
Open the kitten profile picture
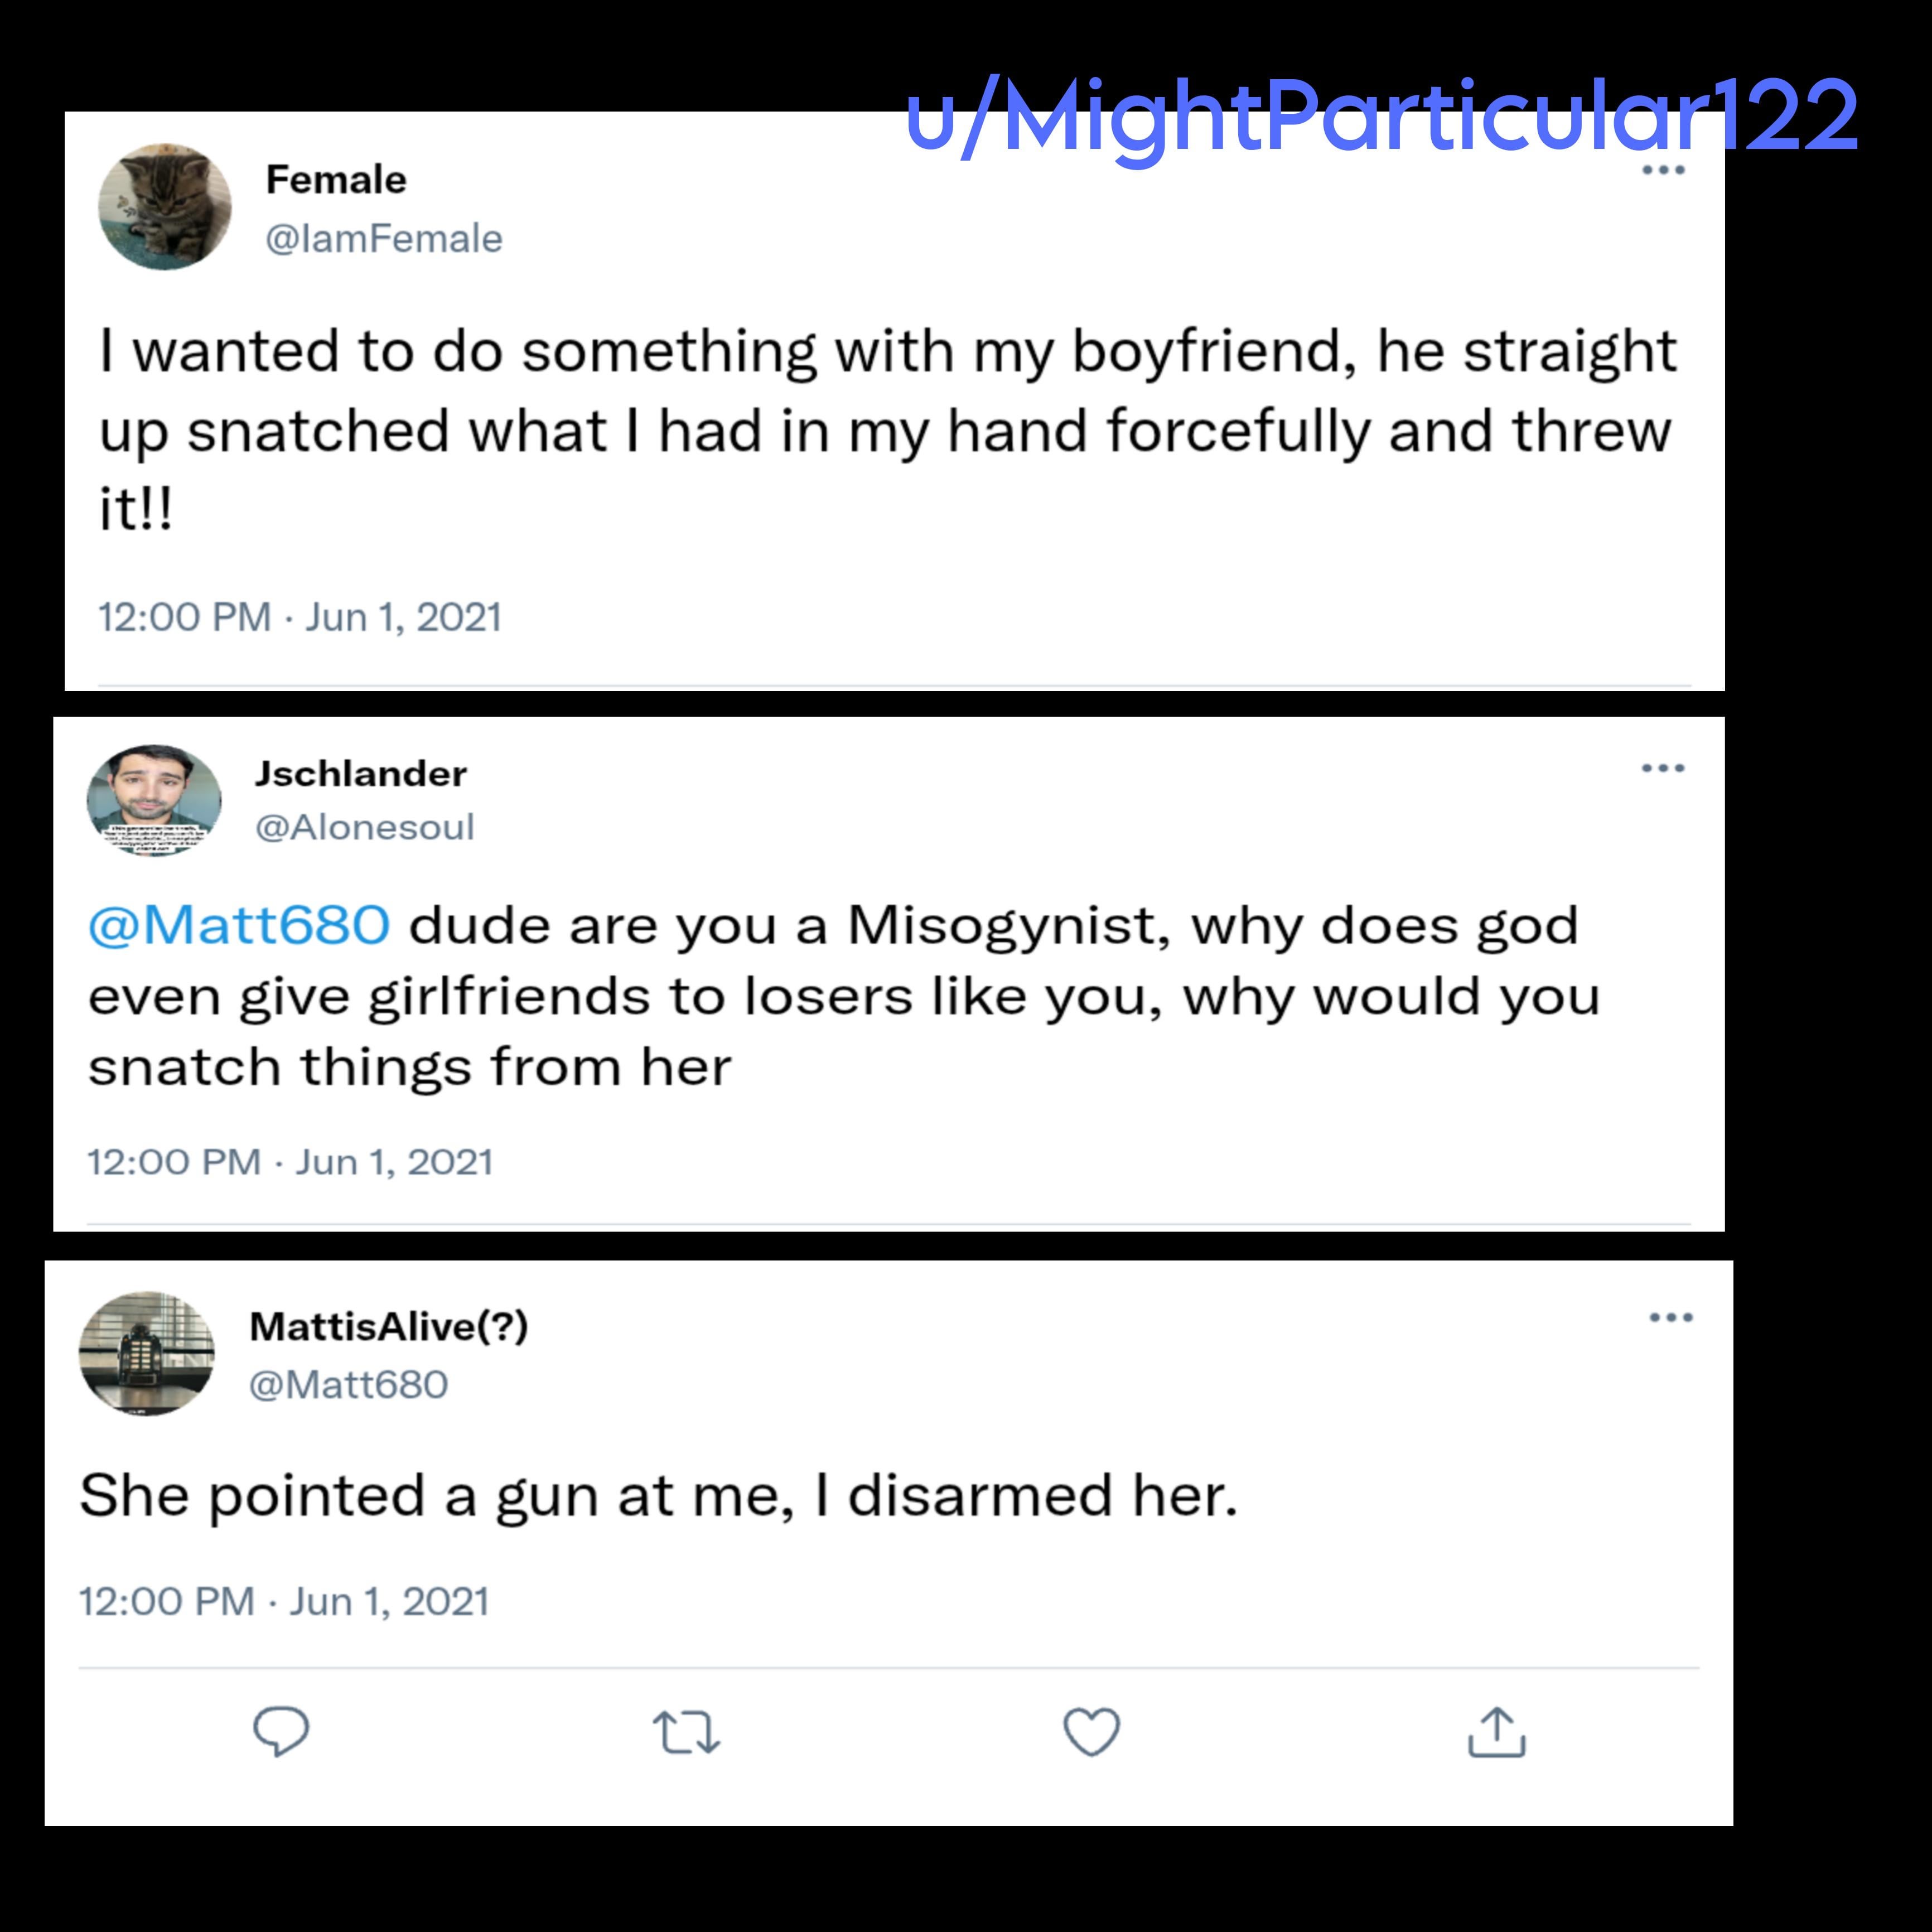[165, 207]
